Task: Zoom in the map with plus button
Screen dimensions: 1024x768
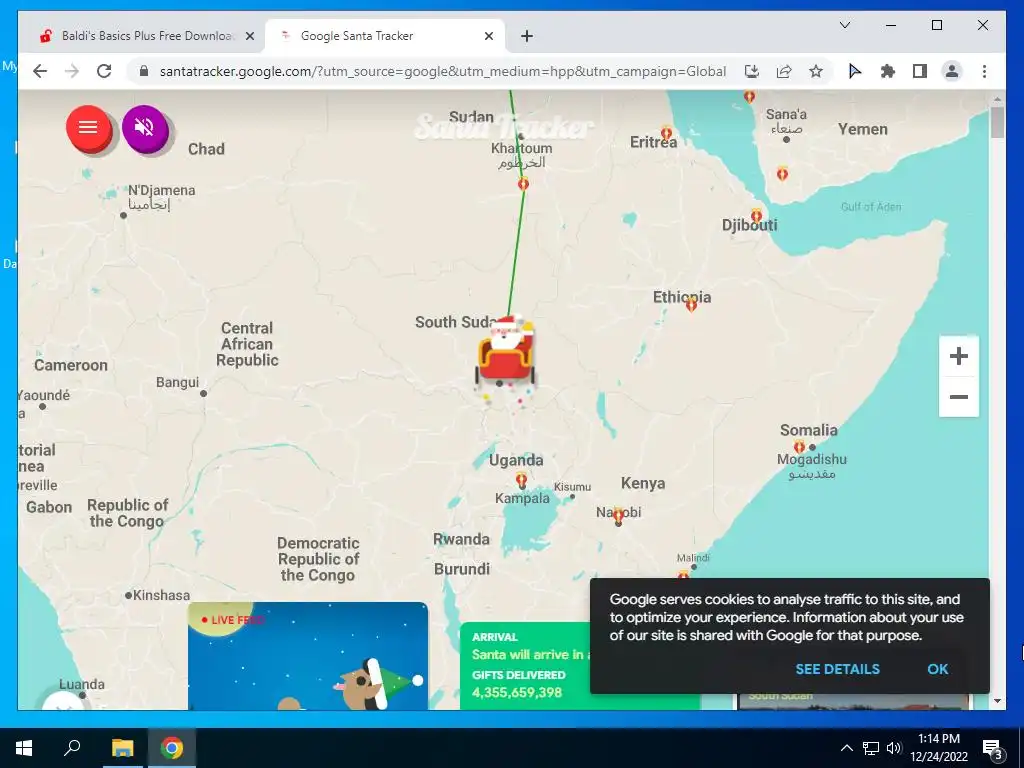Action: point(959,356)
